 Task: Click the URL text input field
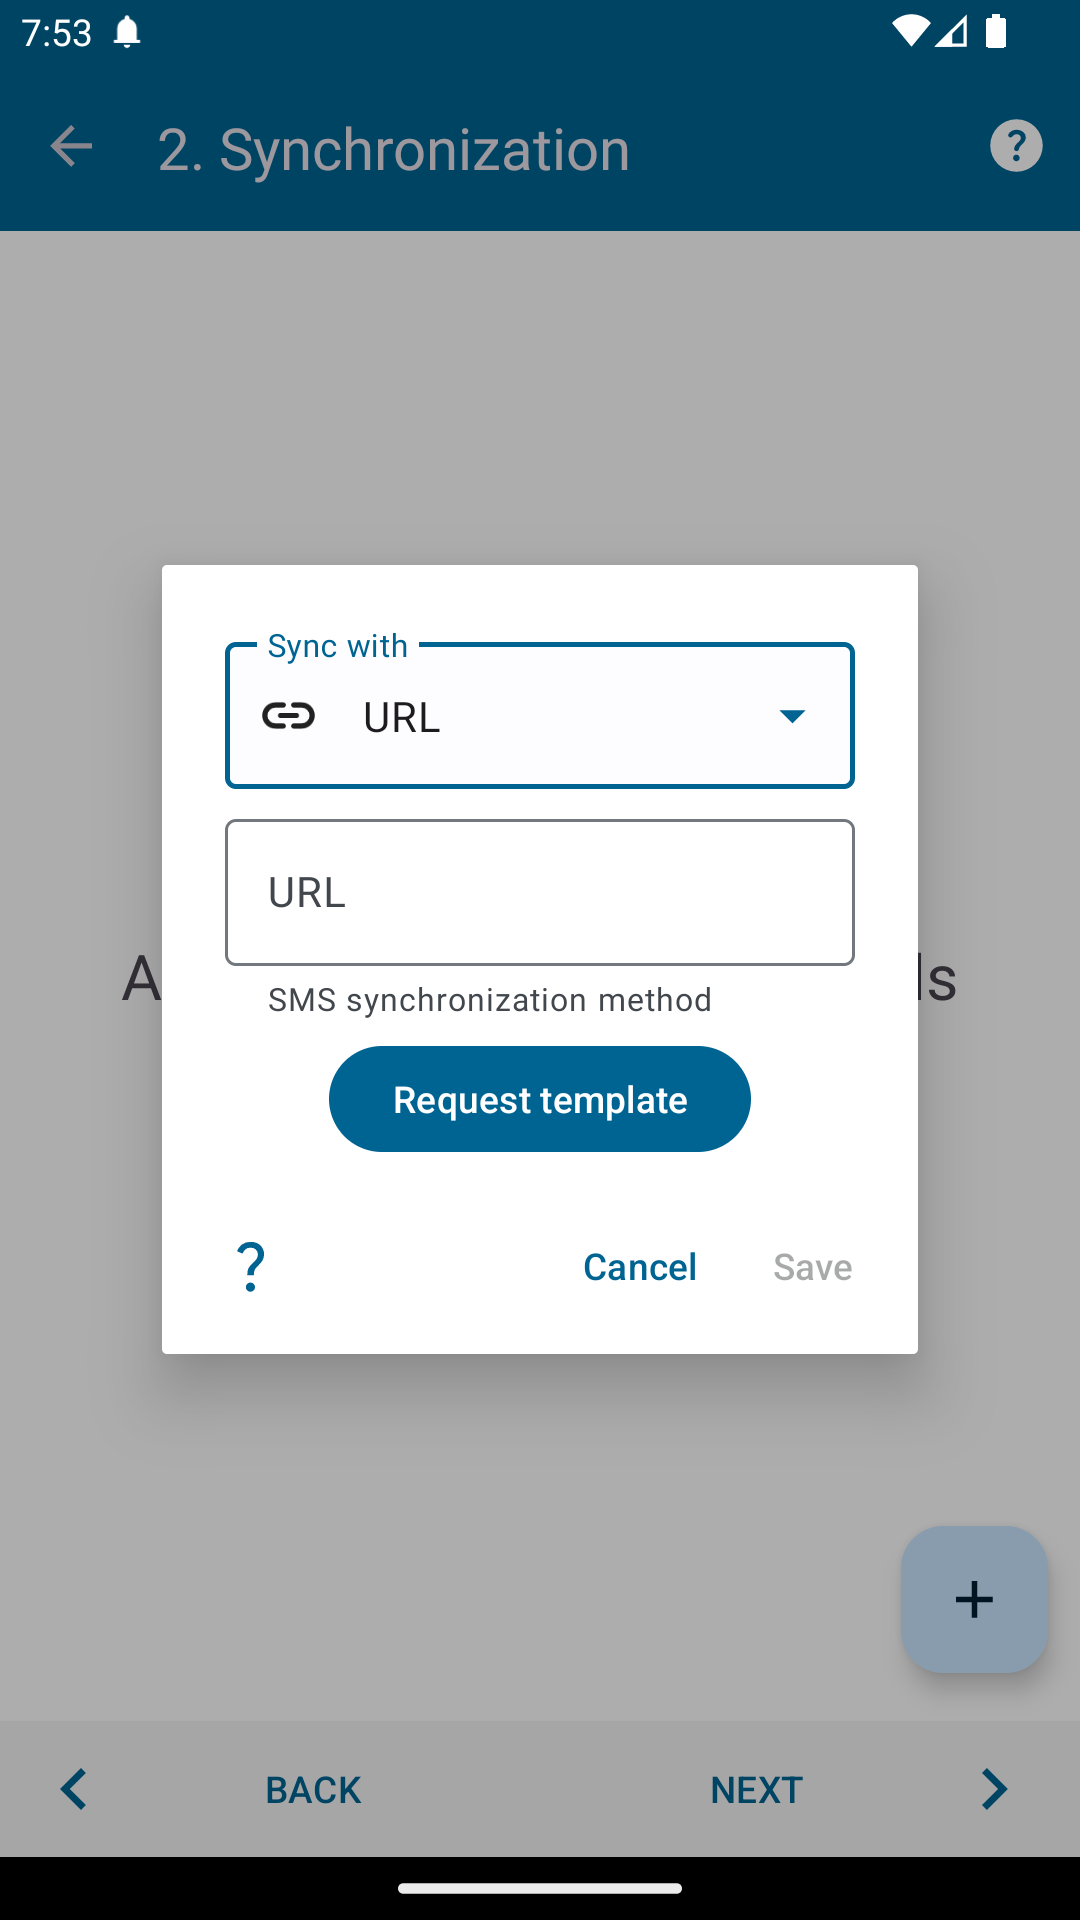[x=540, y=892]
